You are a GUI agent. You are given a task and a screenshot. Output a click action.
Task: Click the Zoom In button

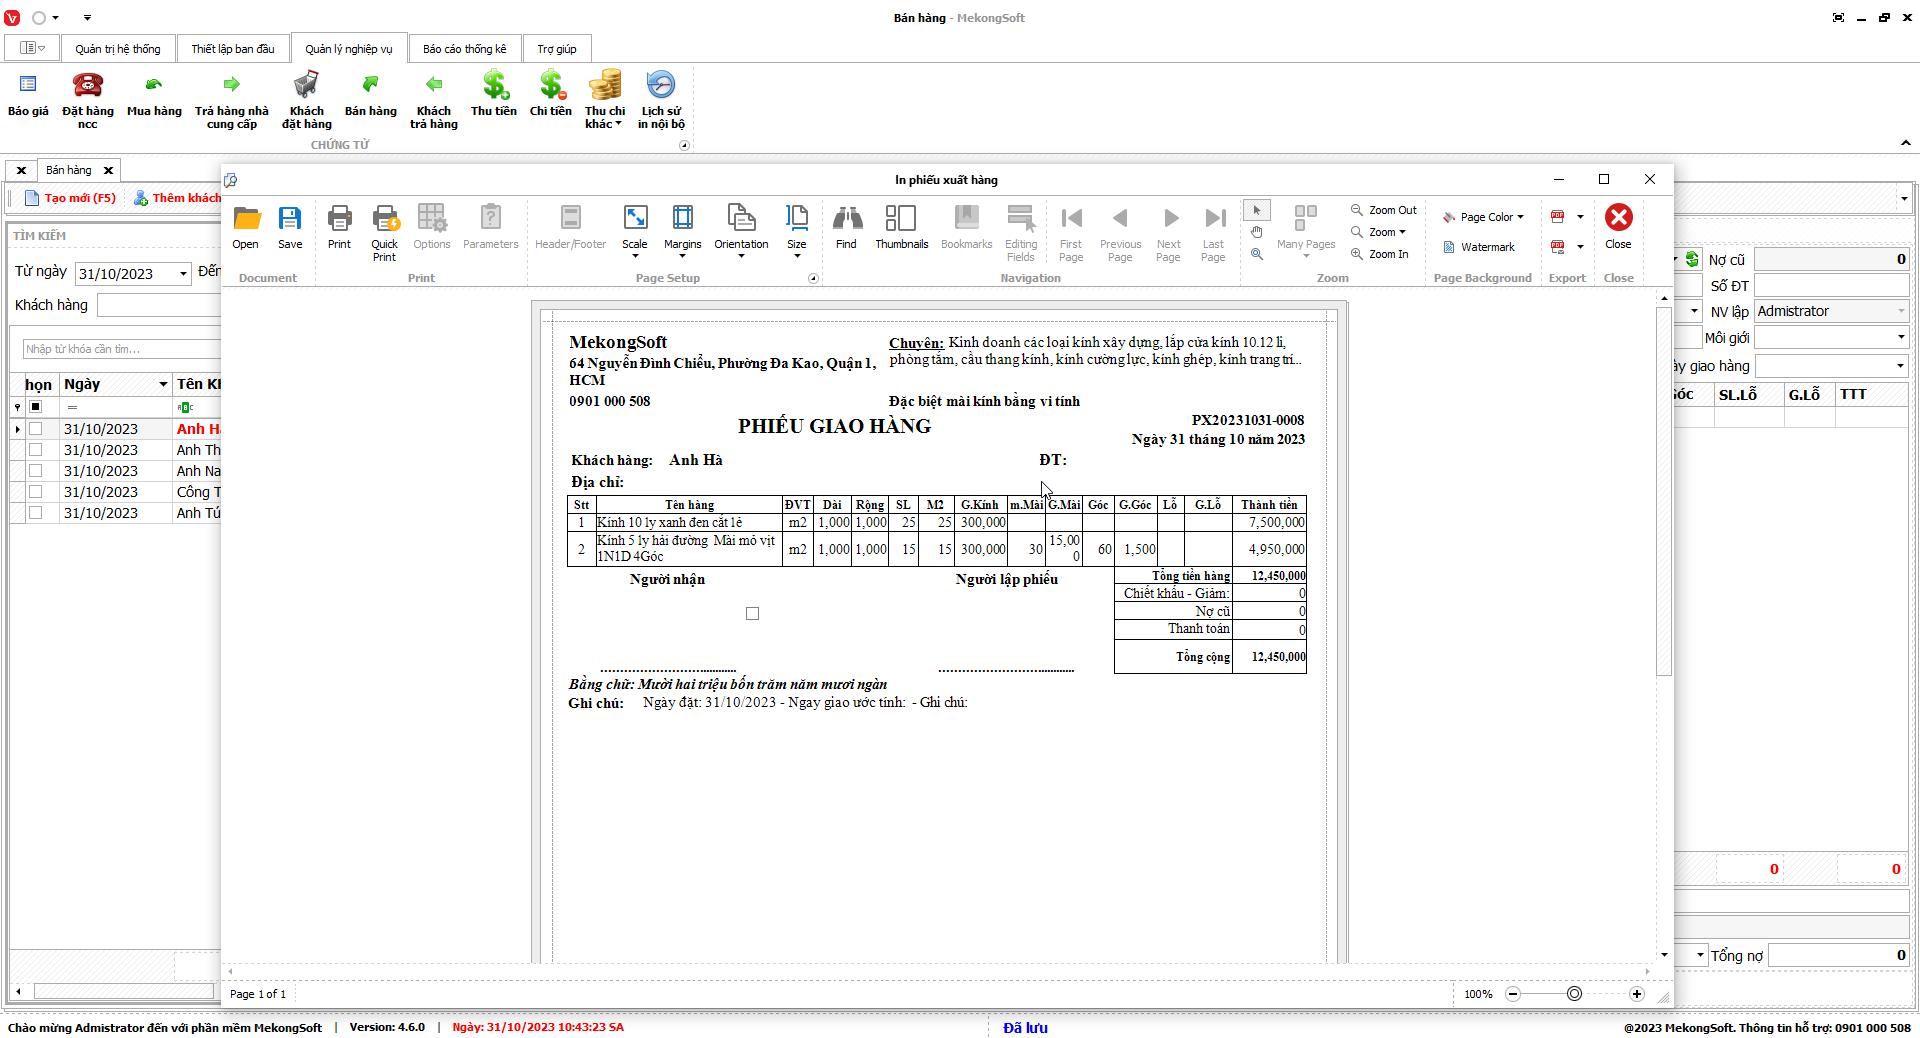coord(1380,254)
